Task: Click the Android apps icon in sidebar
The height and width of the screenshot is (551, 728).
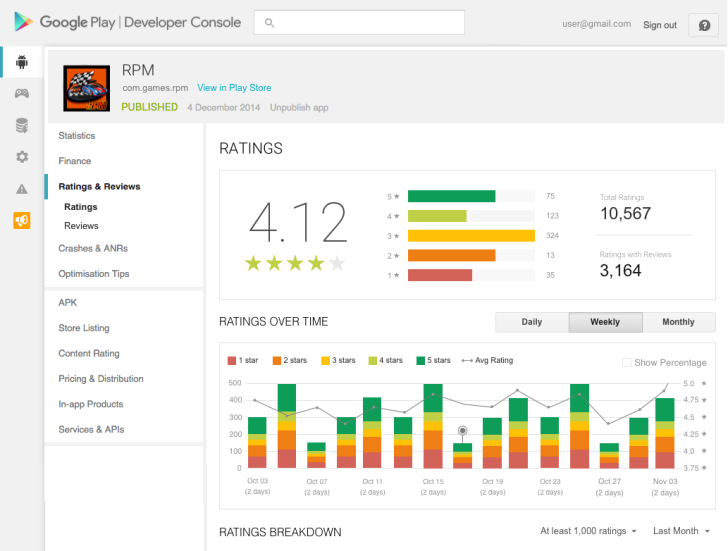Action: click(x=22, y=62)
